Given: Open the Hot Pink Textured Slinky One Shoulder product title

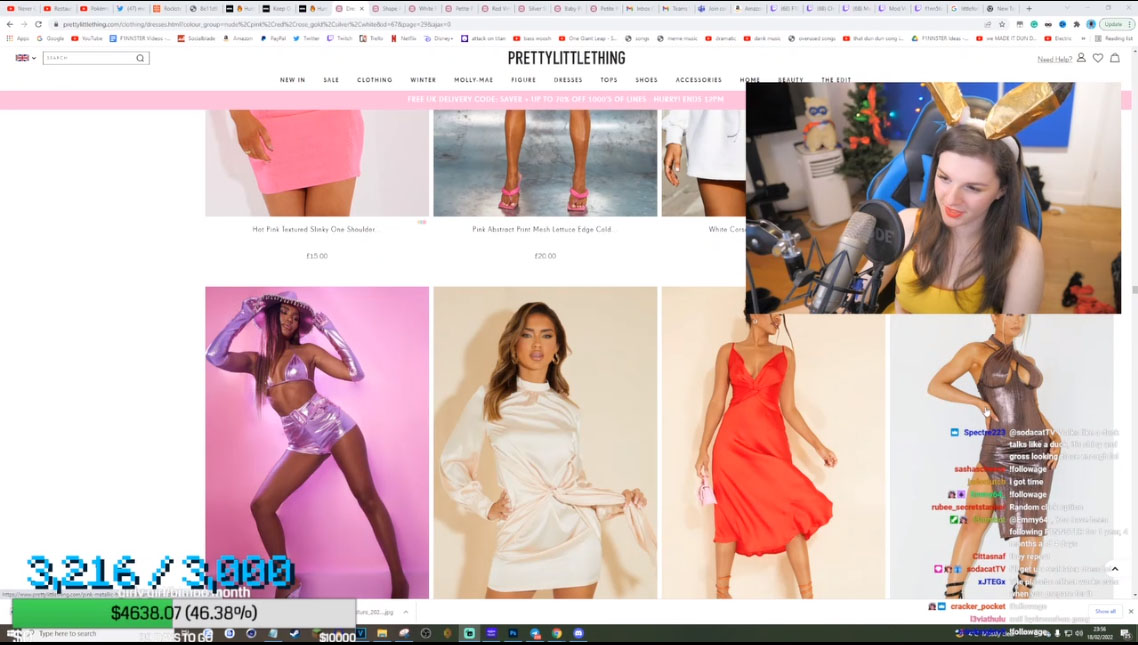Looking at the screenshot, I should 314,229.
